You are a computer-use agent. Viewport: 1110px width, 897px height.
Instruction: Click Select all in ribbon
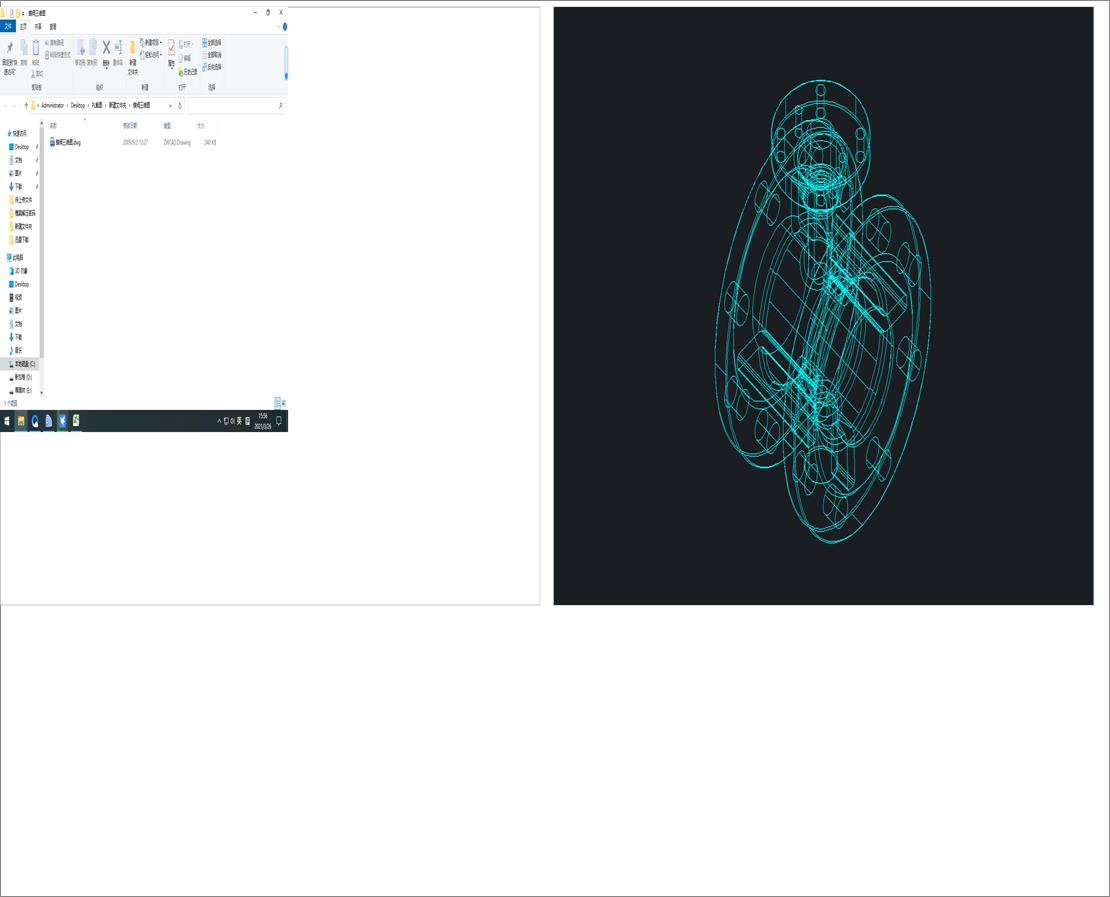(x=212, y=42)
